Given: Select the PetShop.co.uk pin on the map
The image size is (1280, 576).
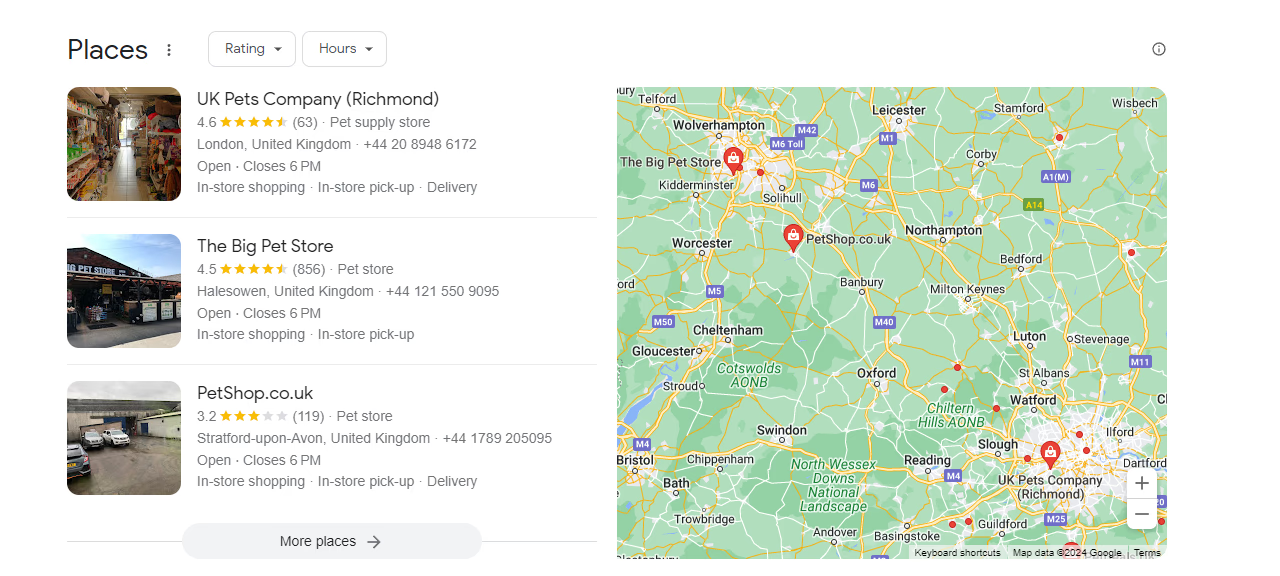Looking at the screenshot, I should [793, 238].
